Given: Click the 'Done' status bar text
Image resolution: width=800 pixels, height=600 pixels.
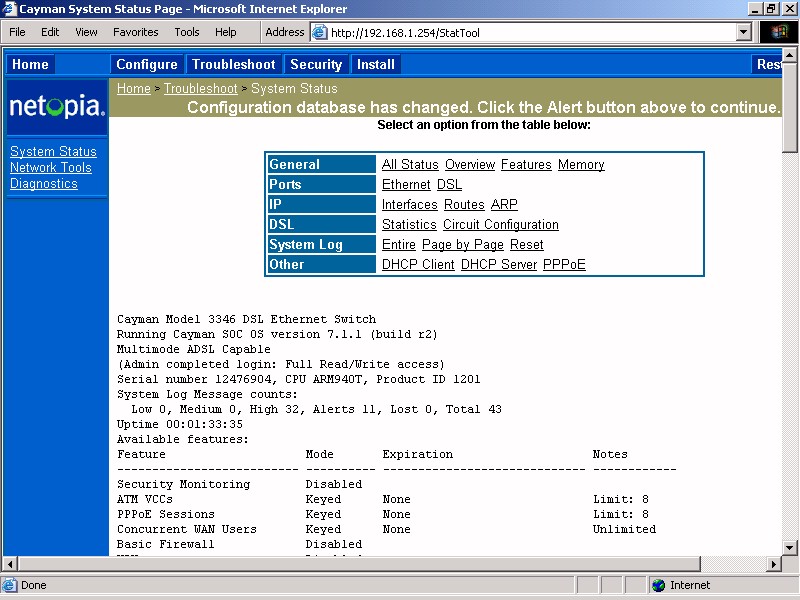Looking at the screenshot, I should pos(34,585).
